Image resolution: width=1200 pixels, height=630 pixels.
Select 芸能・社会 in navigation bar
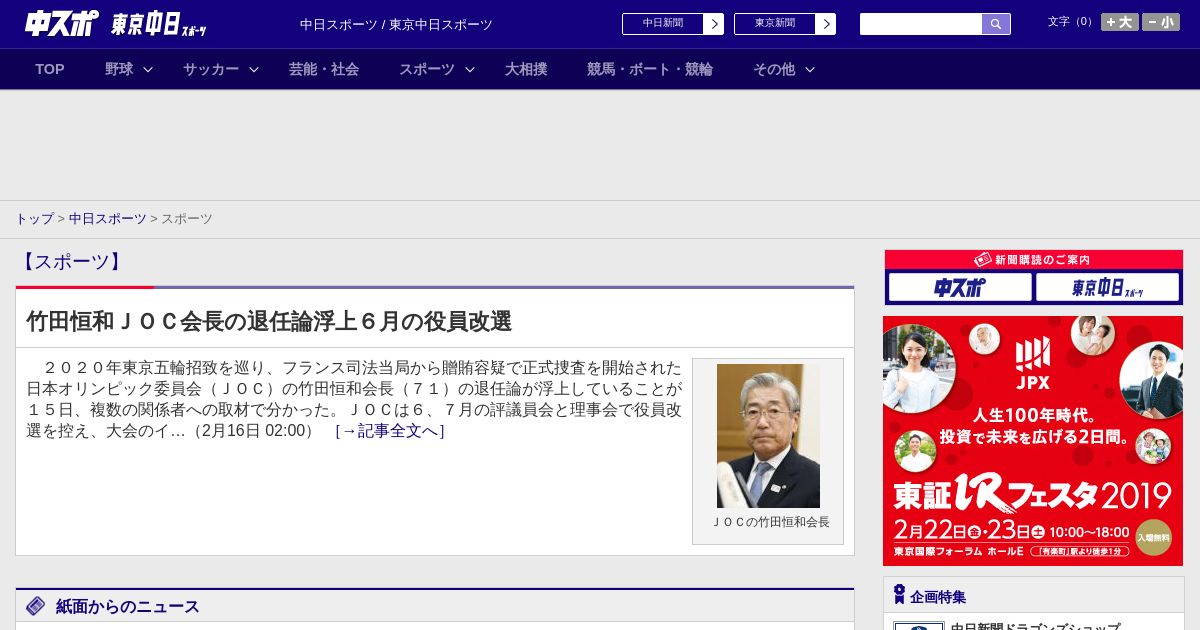click(x=324, y=69)
